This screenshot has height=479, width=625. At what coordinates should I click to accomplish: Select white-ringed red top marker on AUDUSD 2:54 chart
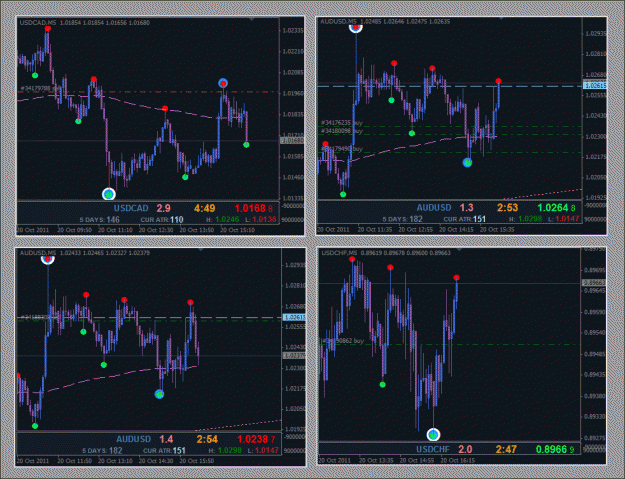tap(48, 259)
